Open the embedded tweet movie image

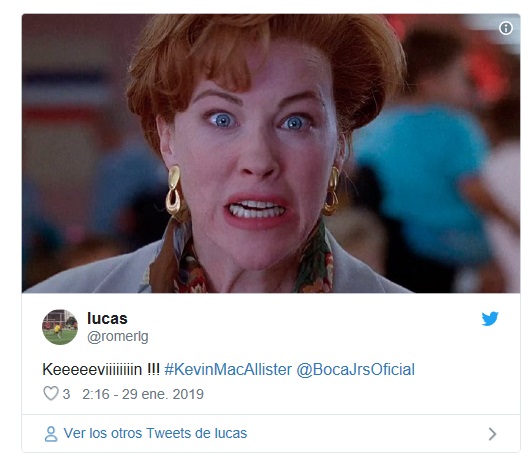click(x=271, y=153)
